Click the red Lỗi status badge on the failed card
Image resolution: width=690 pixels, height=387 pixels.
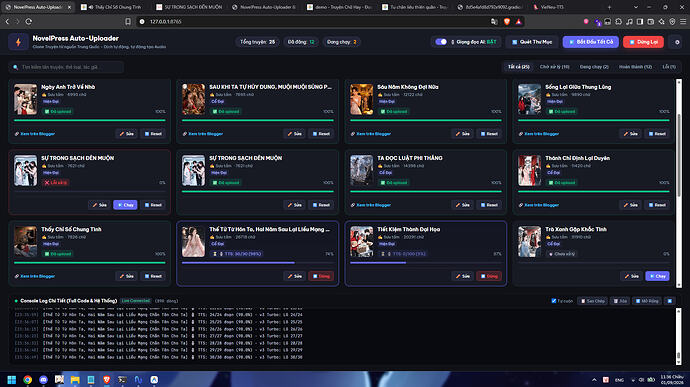tap(55, 183)
